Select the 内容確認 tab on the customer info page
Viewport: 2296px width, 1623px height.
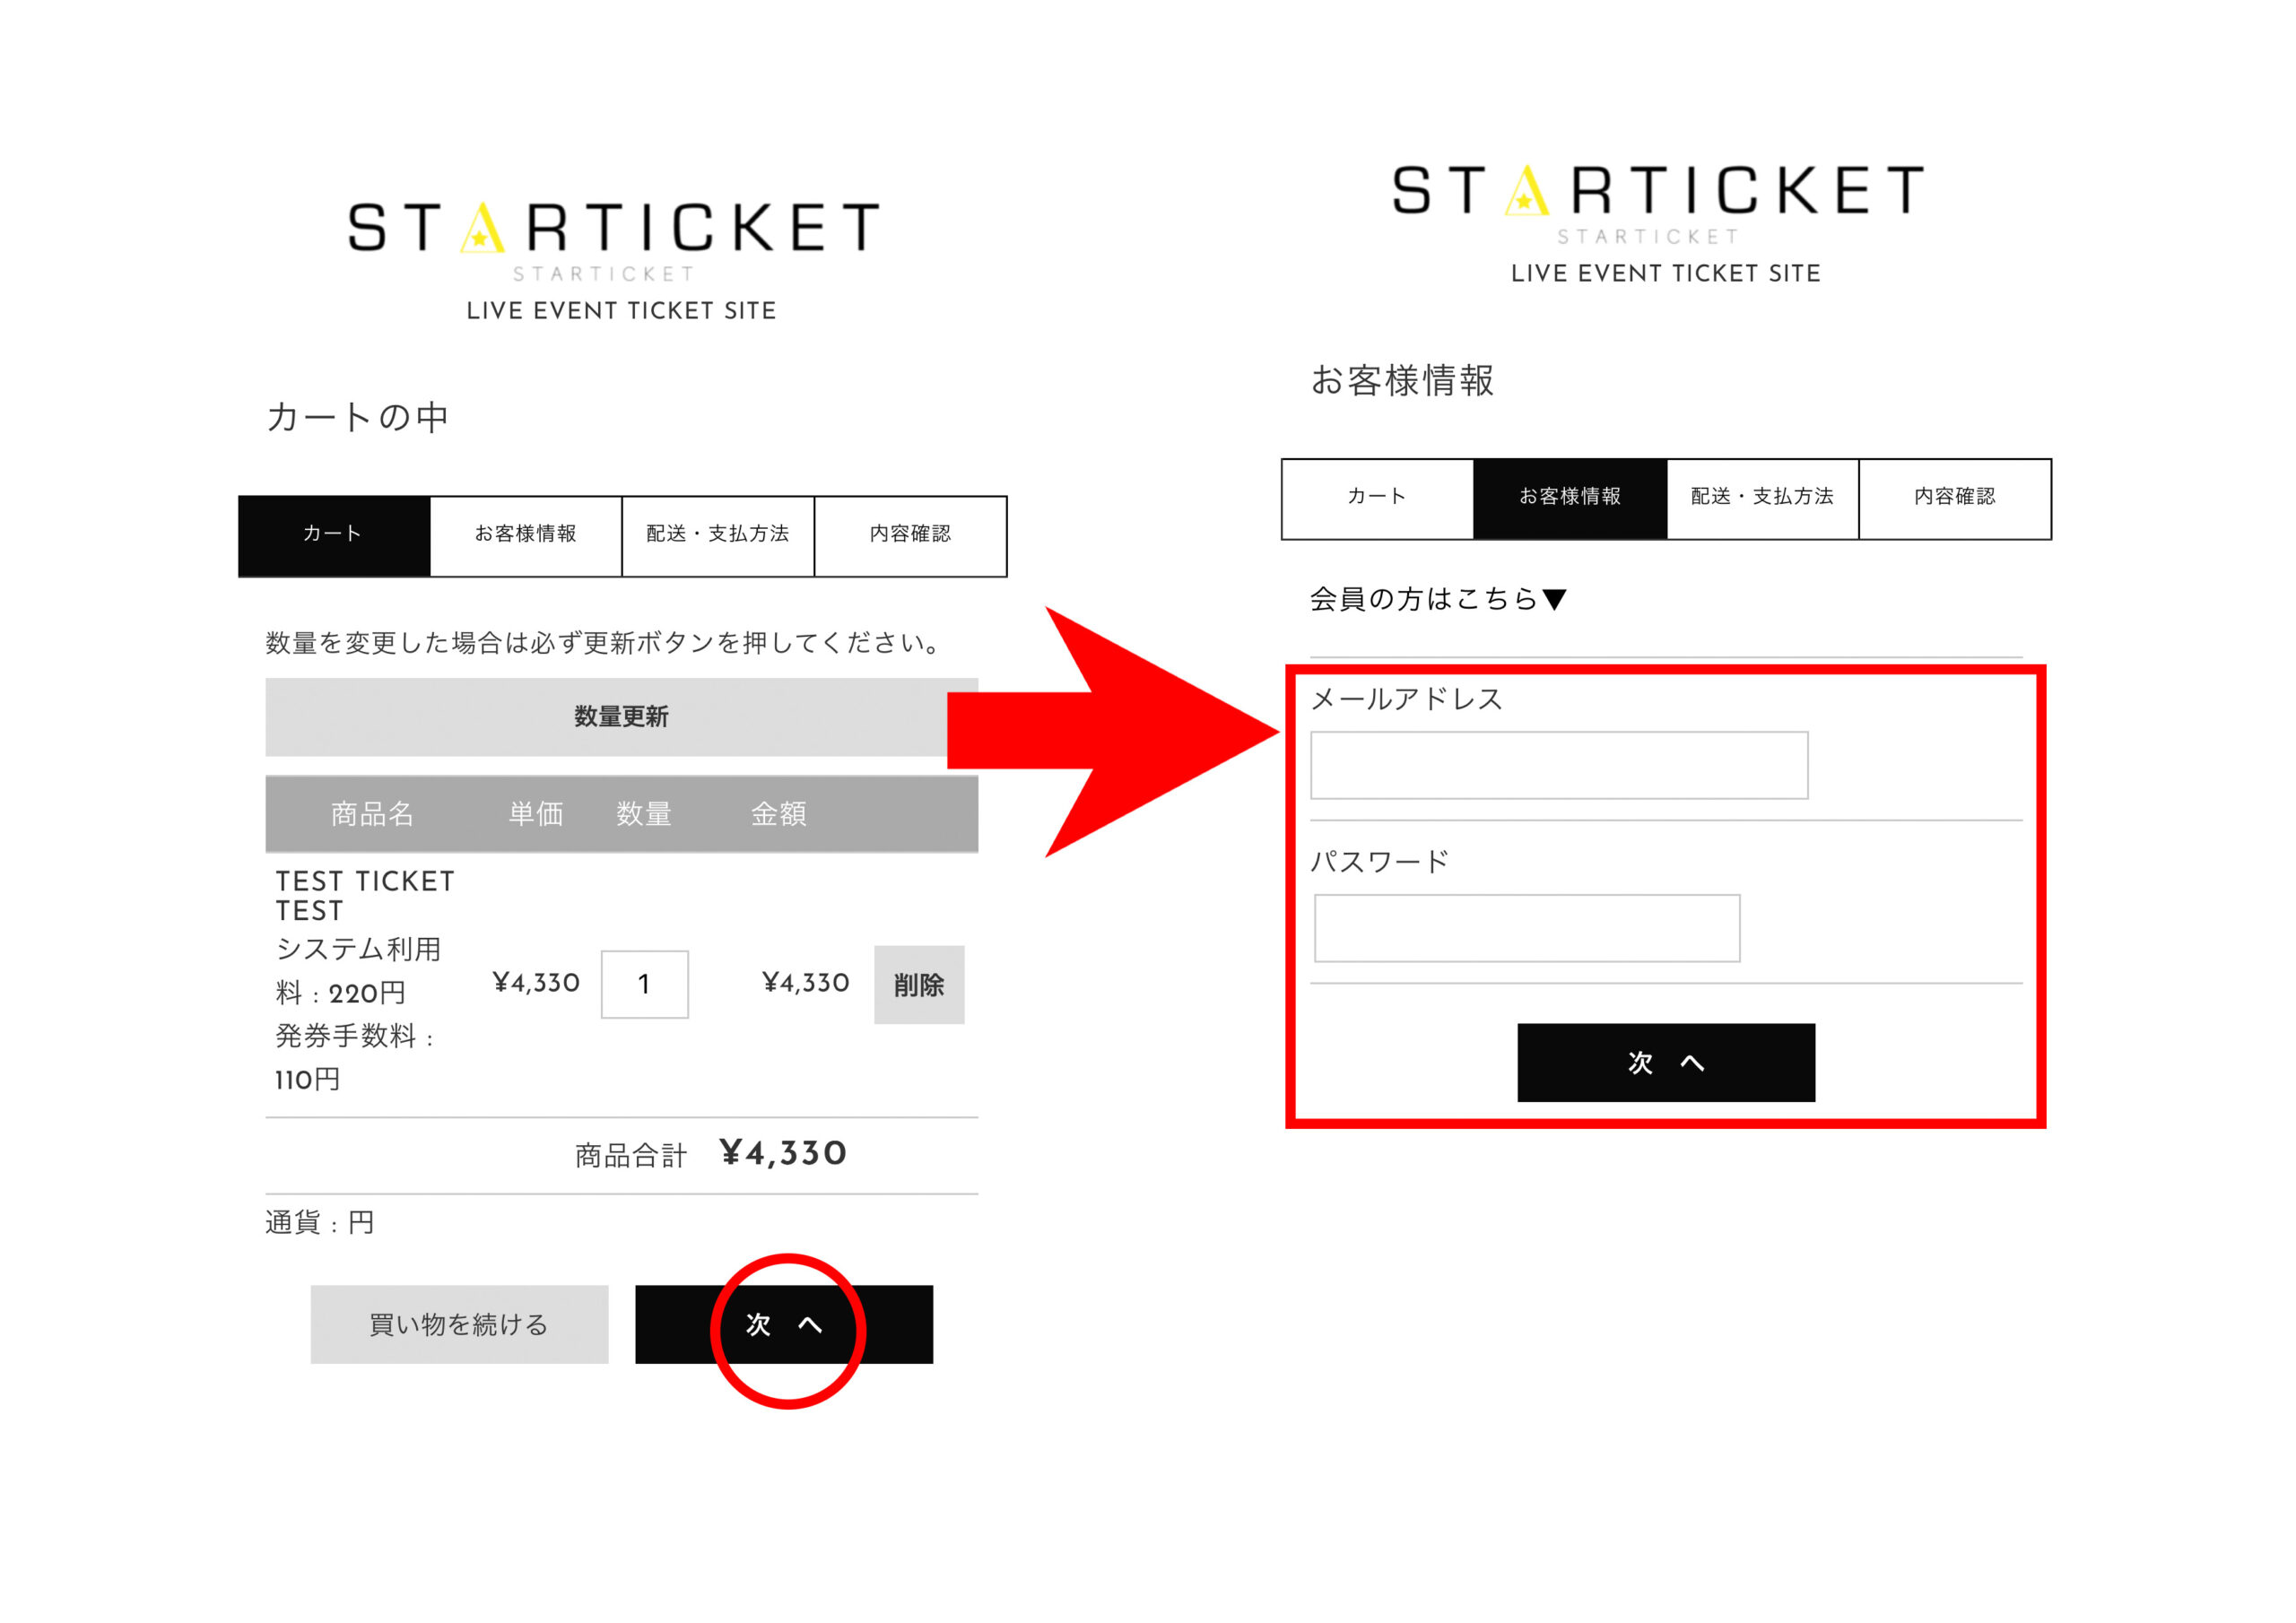1955,499
